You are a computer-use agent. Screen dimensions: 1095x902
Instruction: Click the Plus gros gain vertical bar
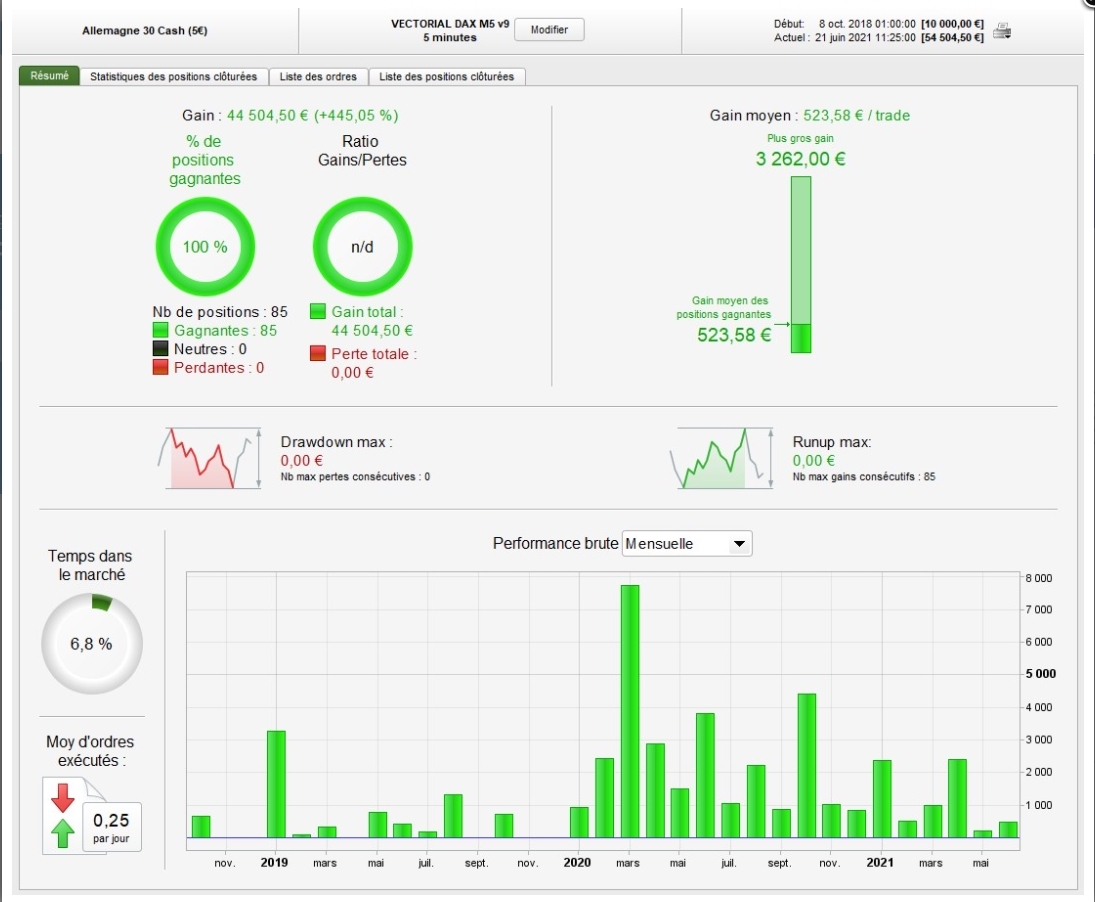801,264
